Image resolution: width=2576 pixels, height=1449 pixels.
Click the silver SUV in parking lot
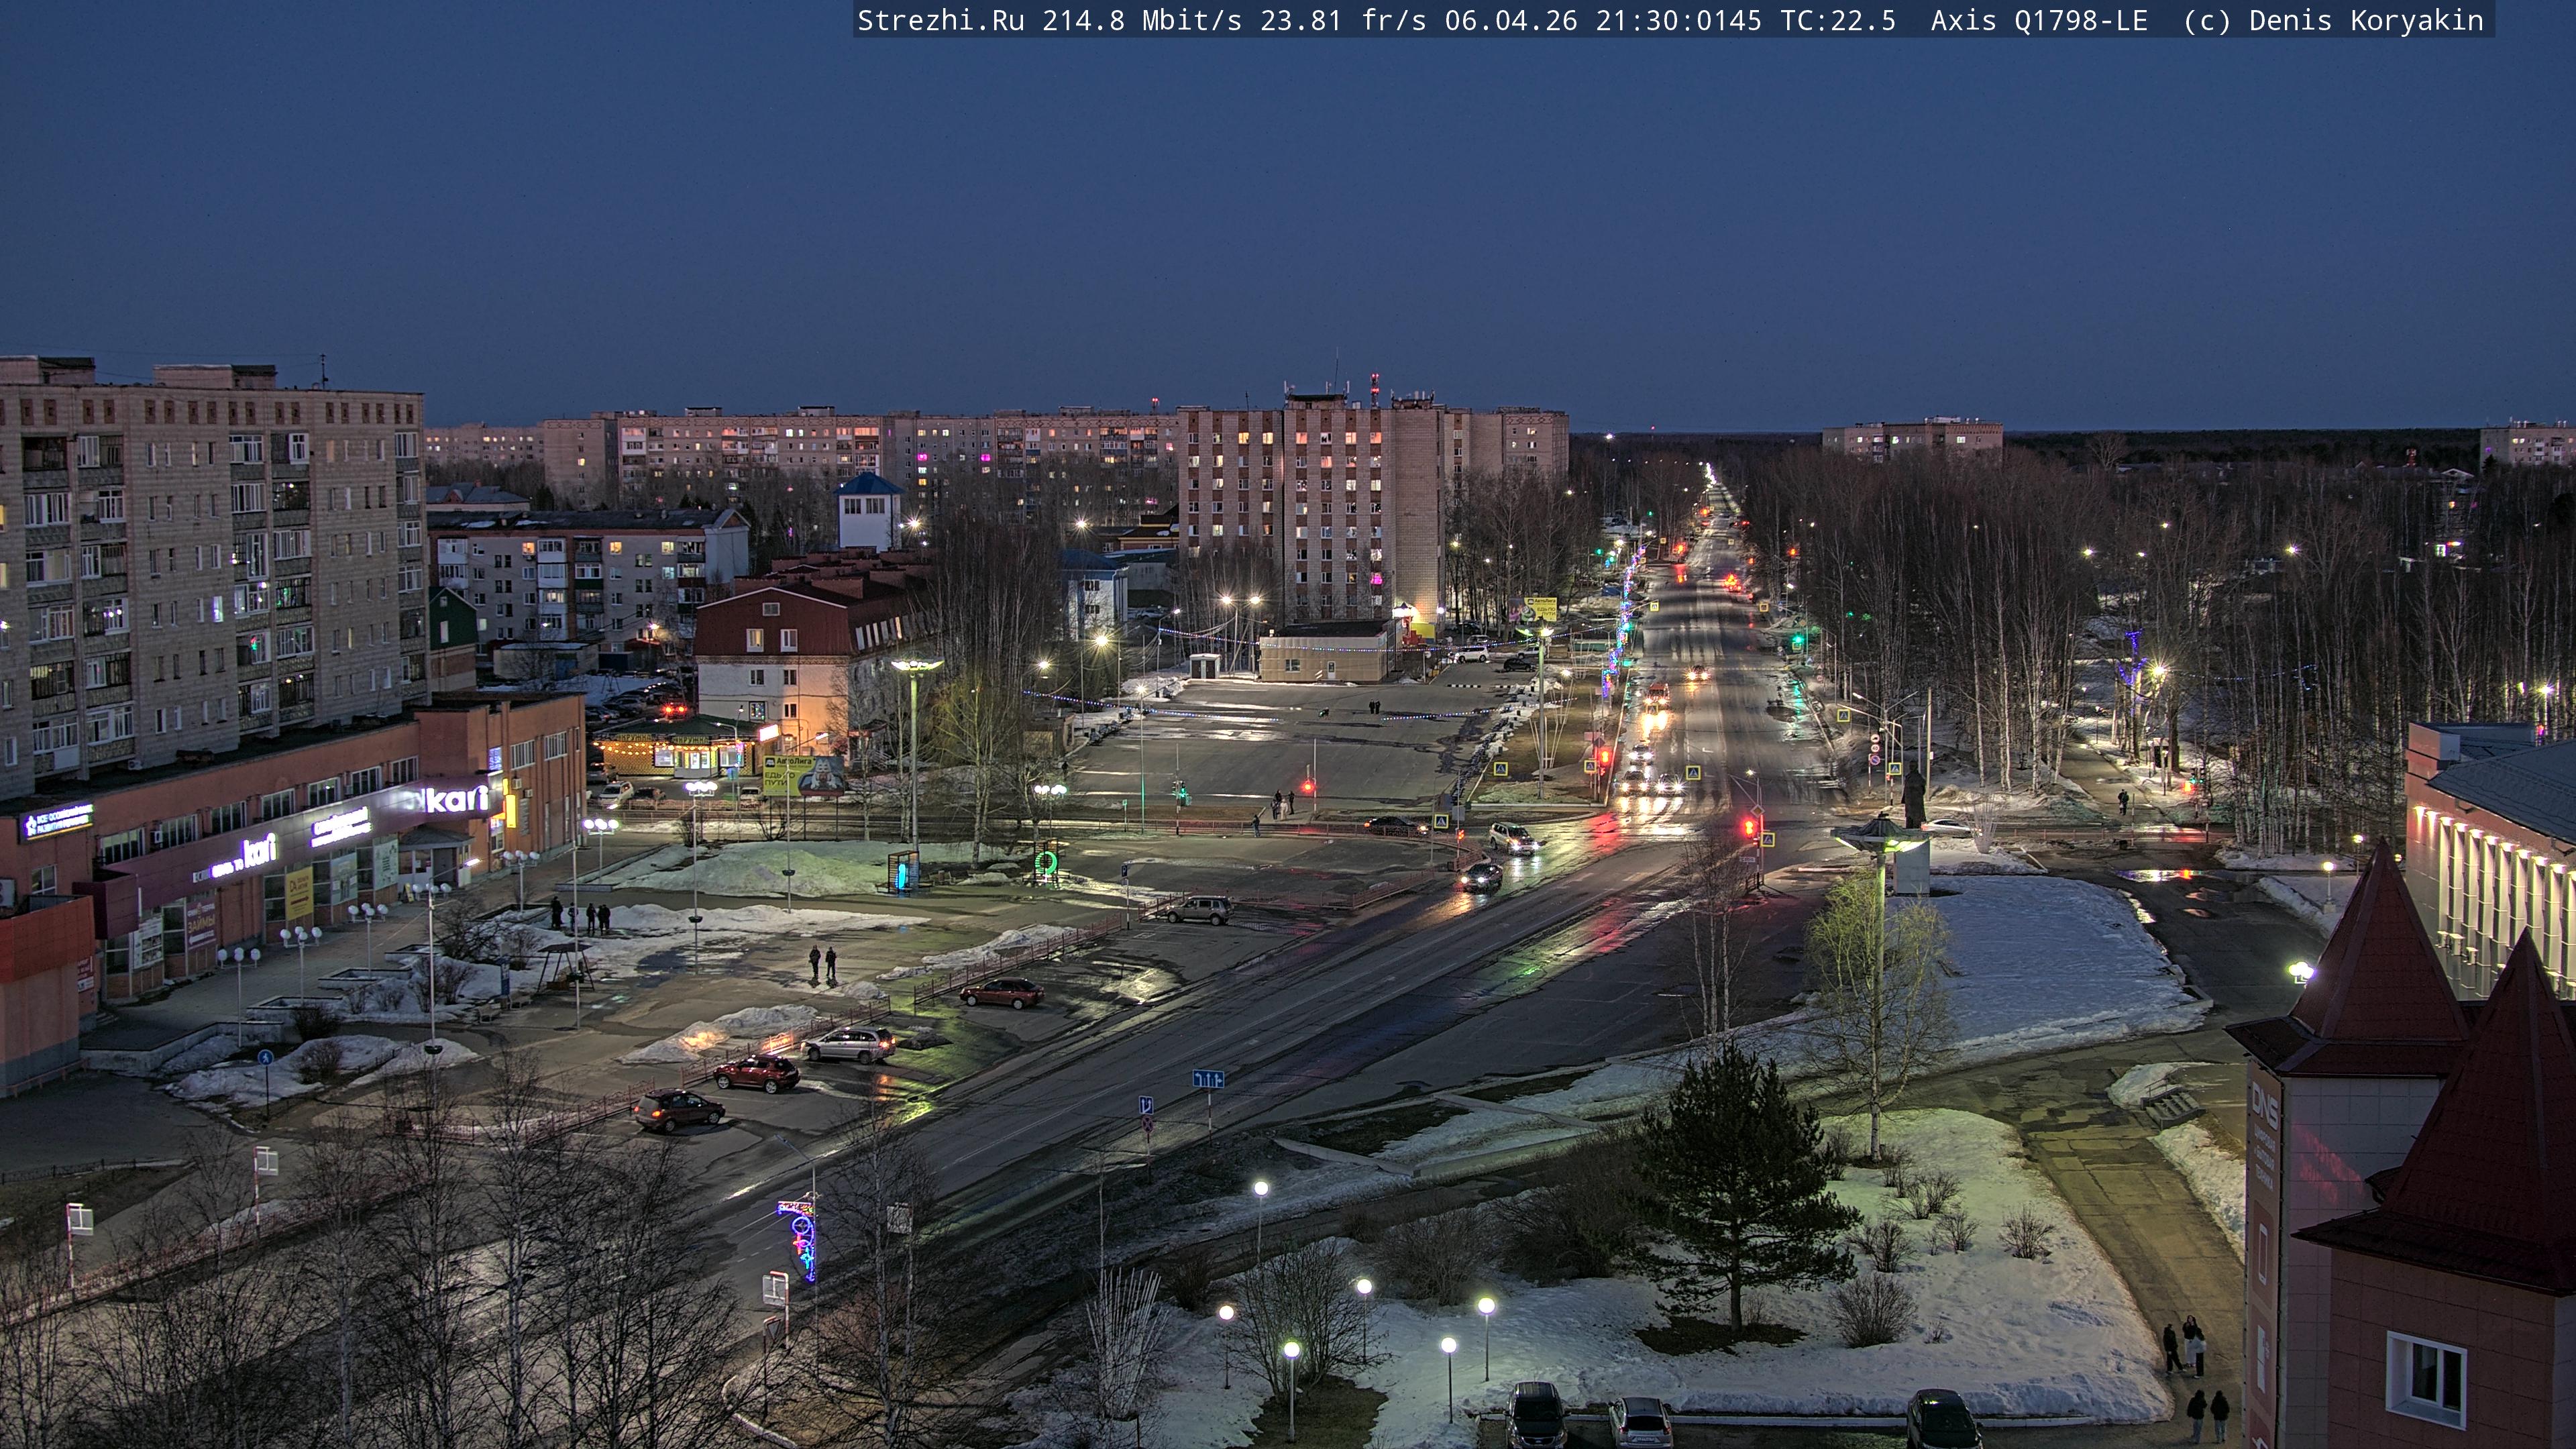point(849,1045)
